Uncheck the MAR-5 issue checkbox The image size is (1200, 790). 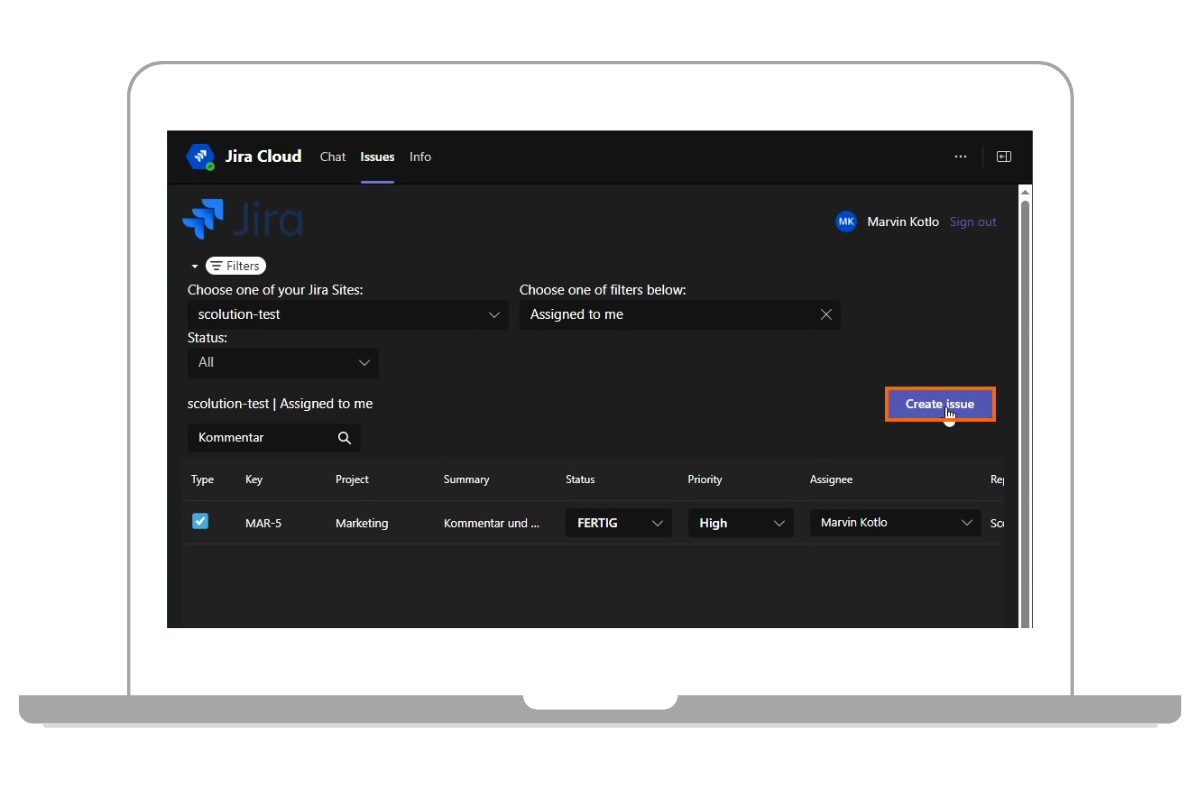tap(200, 521)
